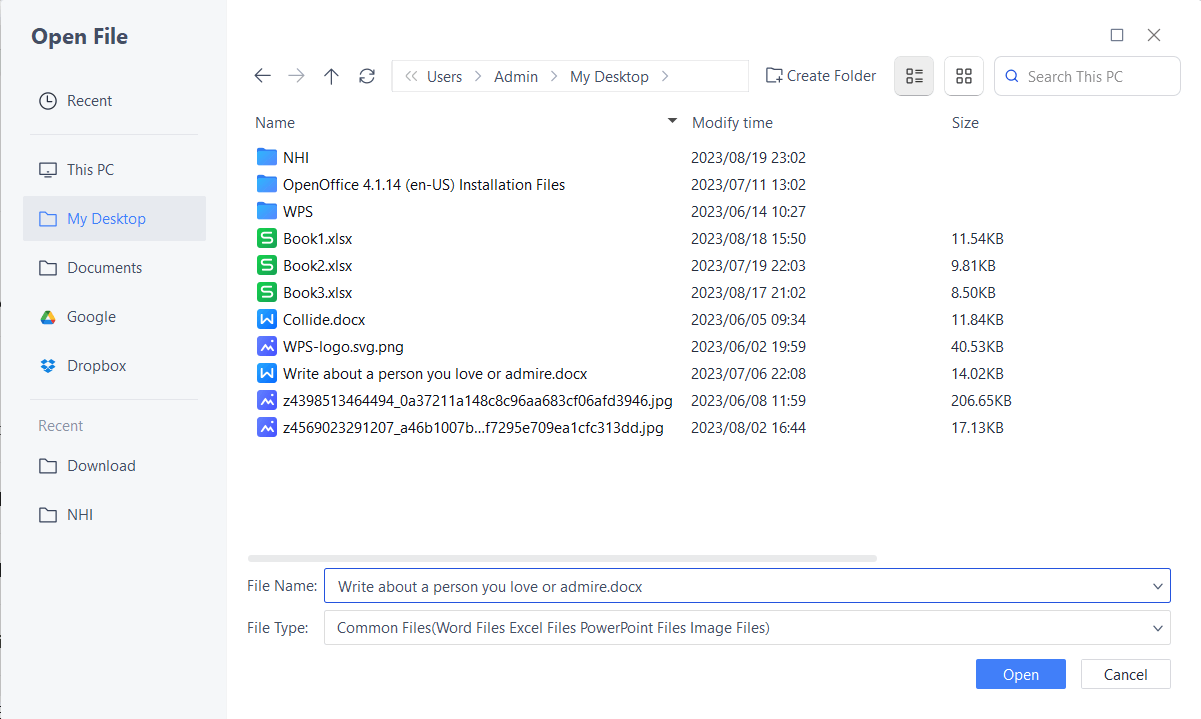Toggle the Name column sort order
Image resolution: width=1201 pixels, height=719 pixels.
[671, 121]
